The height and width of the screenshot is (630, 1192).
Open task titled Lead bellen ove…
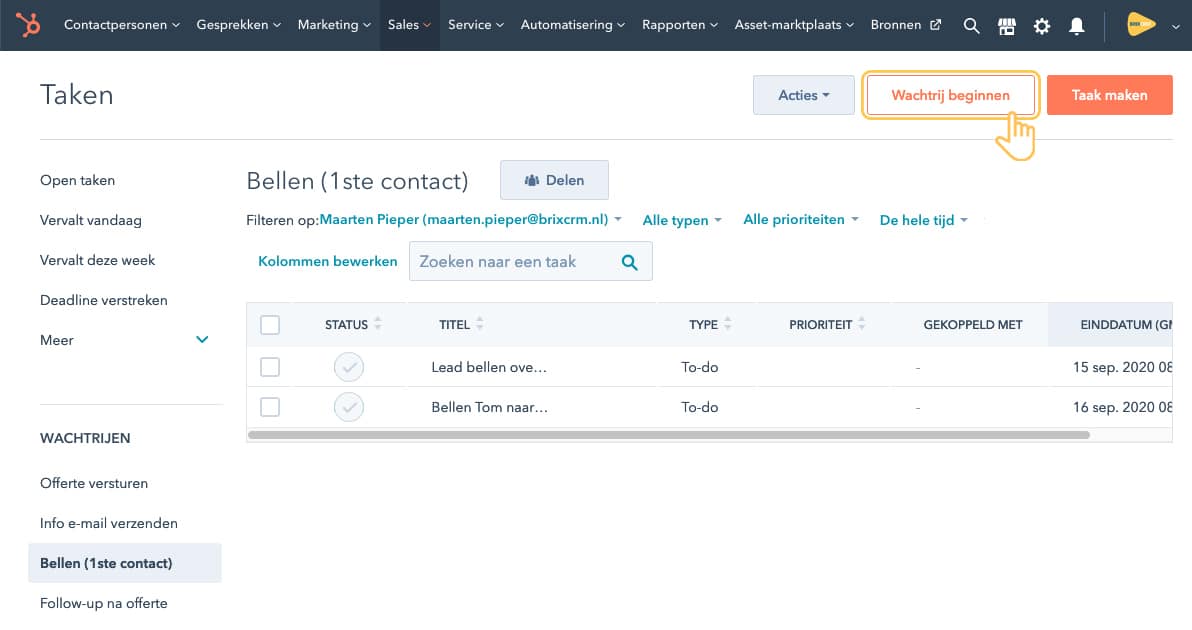(489, 367)
